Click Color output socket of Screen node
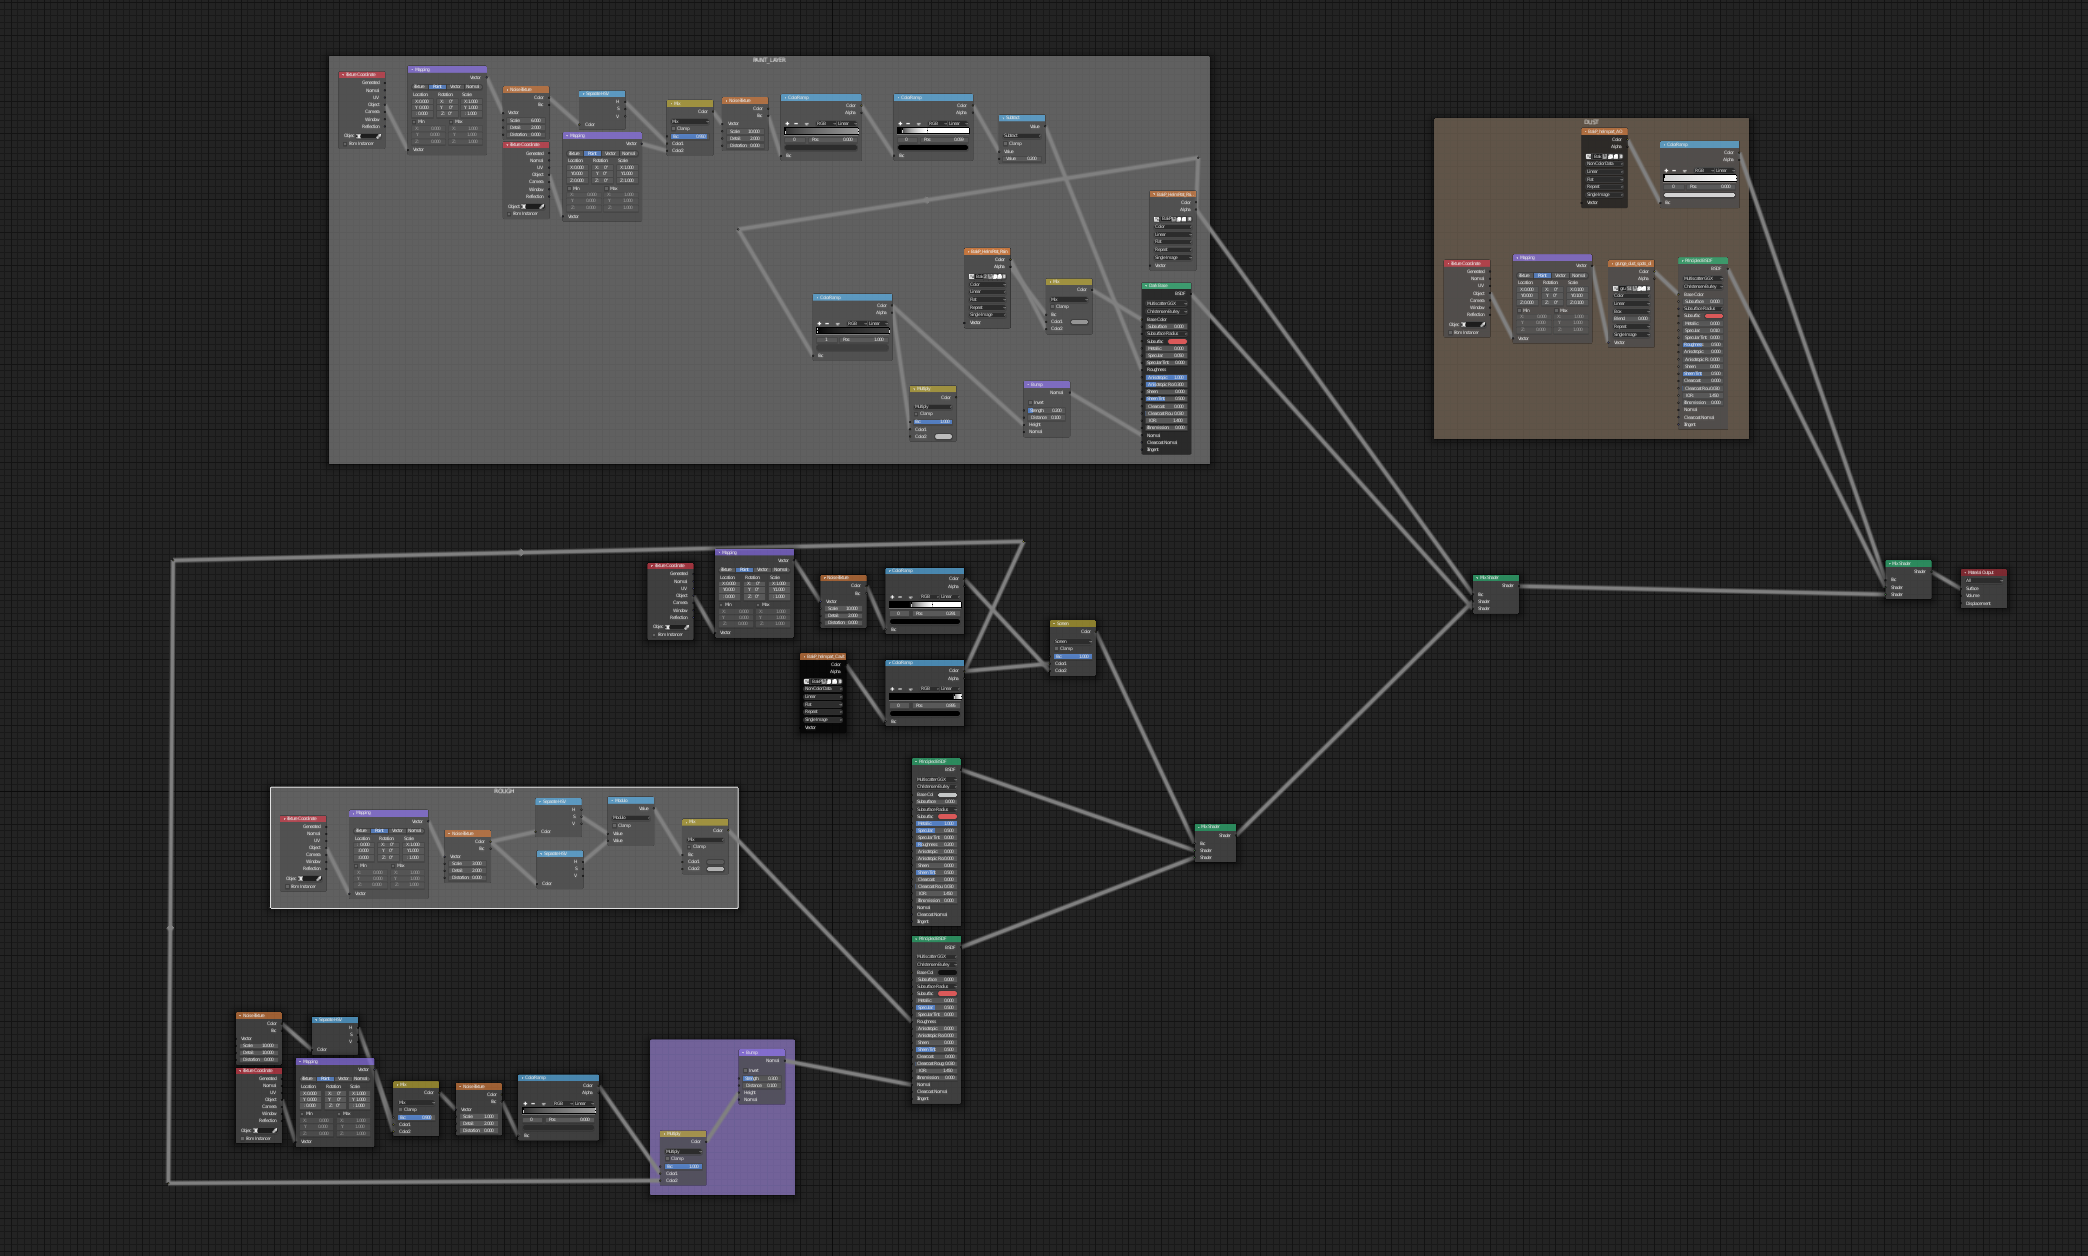 pyautogui.click(x=1096, y=631)
